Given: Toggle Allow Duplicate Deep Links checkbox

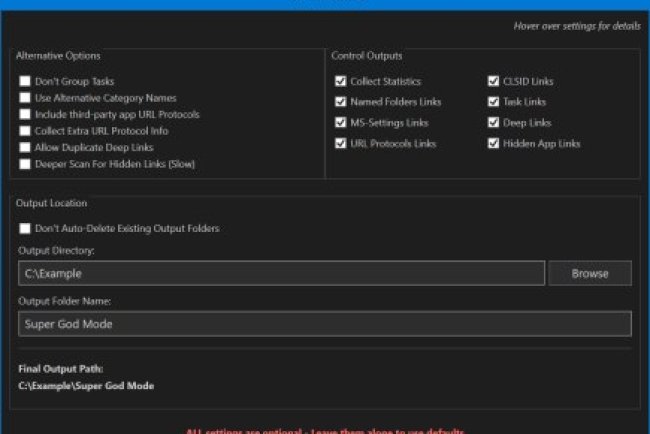Looking at the screenshot, I should tap(25, 147).
